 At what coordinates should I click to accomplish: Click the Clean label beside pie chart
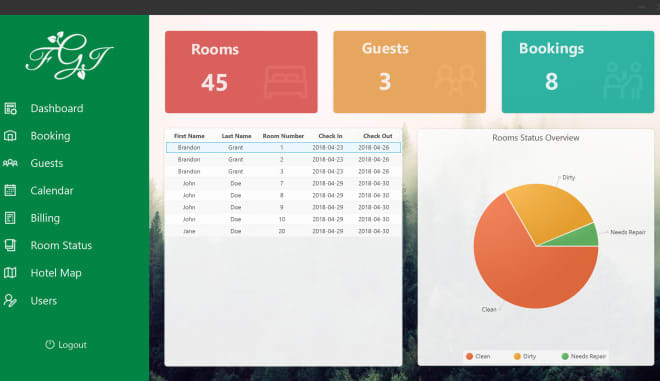[489, 309]
